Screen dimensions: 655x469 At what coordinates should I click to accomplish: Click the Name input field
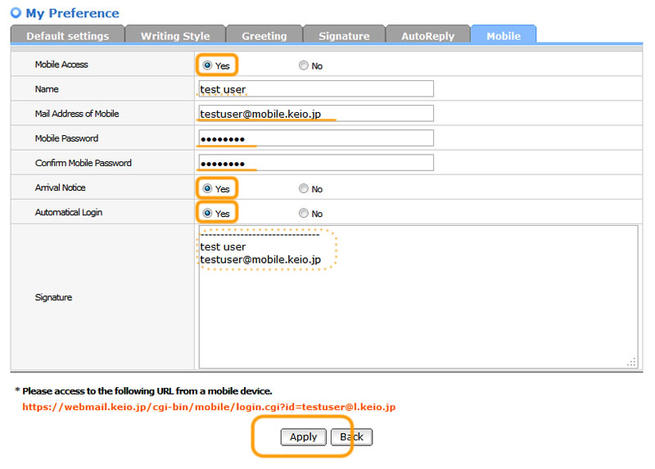pos(316,89)
